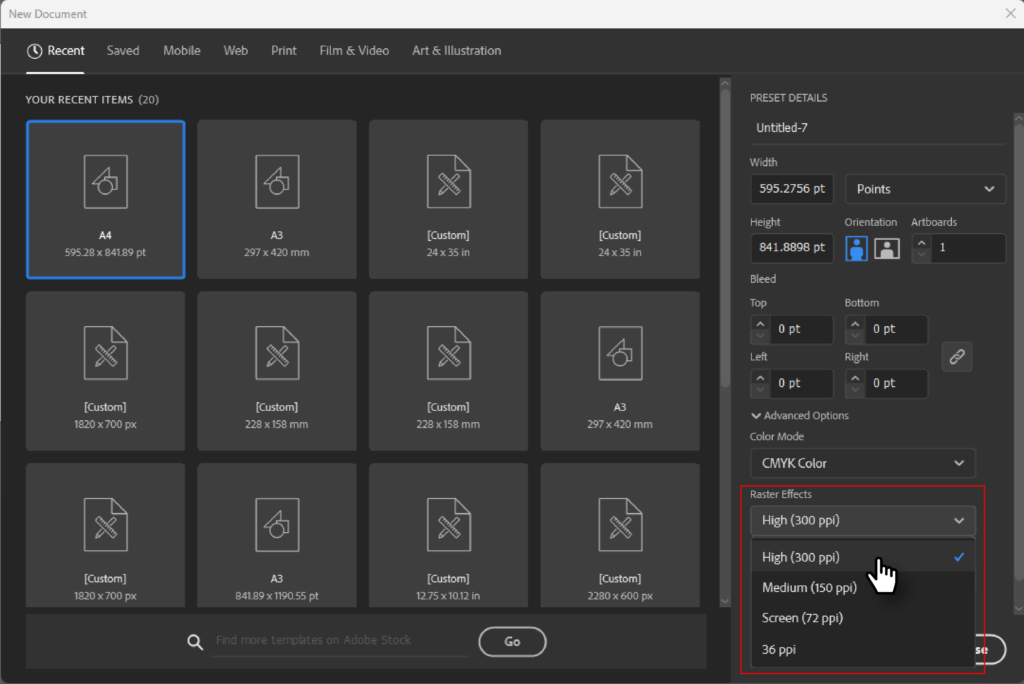Set landscape orientation
The height and width of the screenshot is (684, 1024).
point(886,248)
